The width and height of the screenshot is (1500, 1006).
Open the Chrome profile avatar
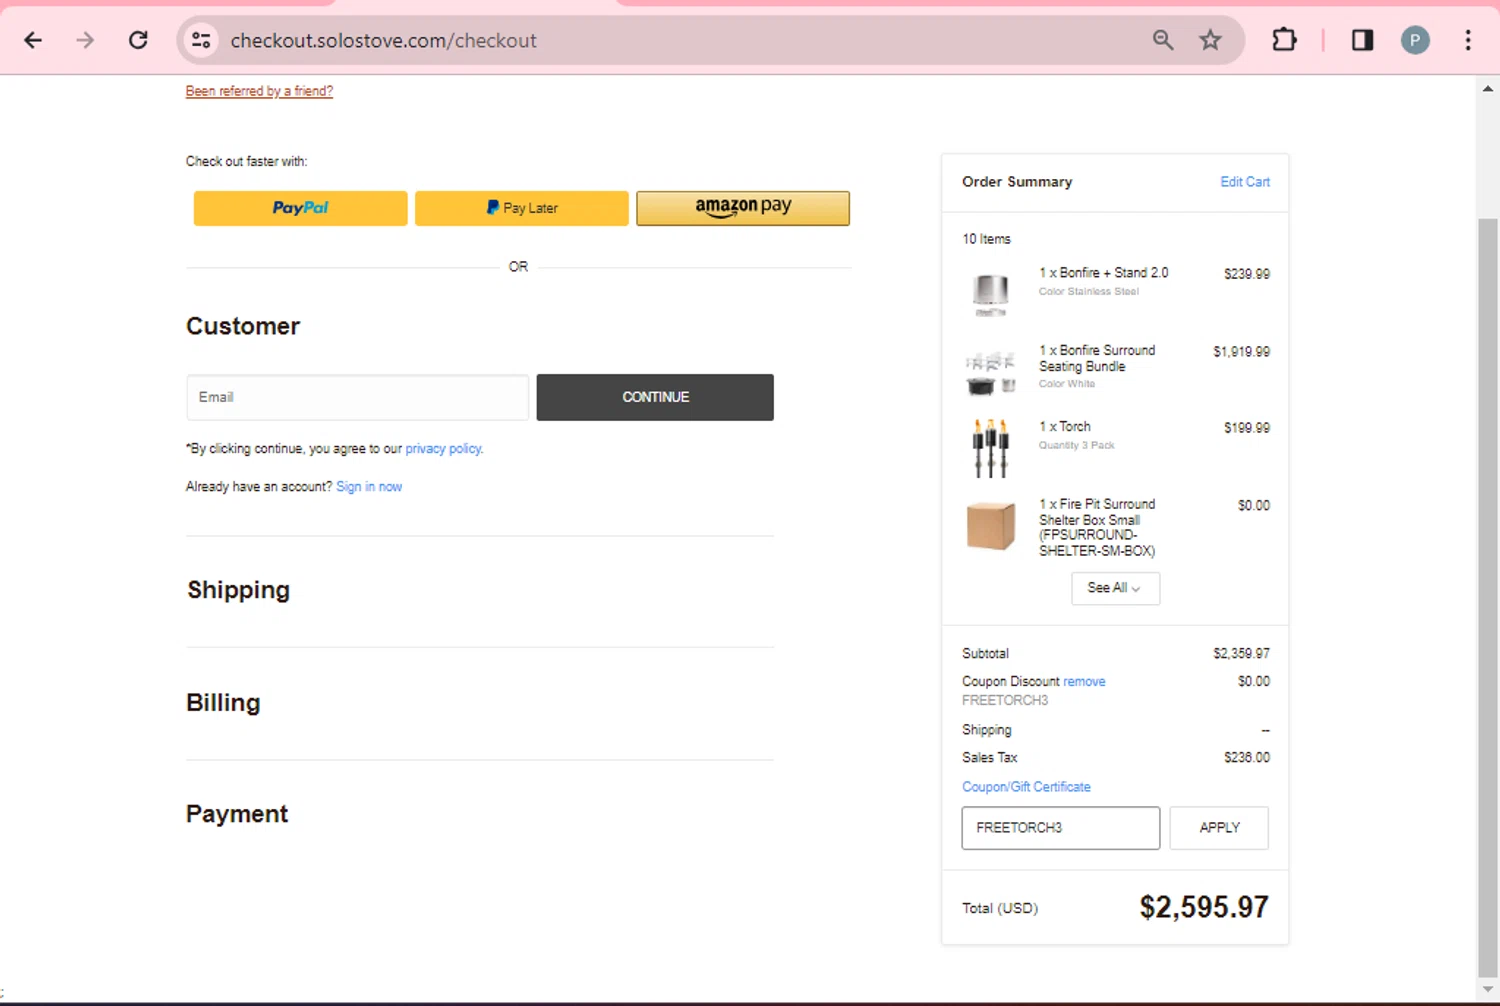coord(1414,40)
